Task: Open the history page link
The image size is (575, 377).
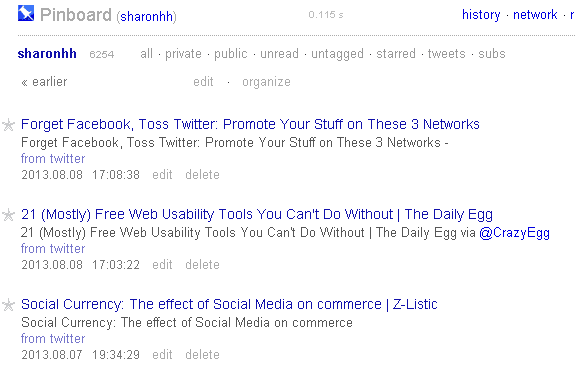Action: (x=481, y=15)
